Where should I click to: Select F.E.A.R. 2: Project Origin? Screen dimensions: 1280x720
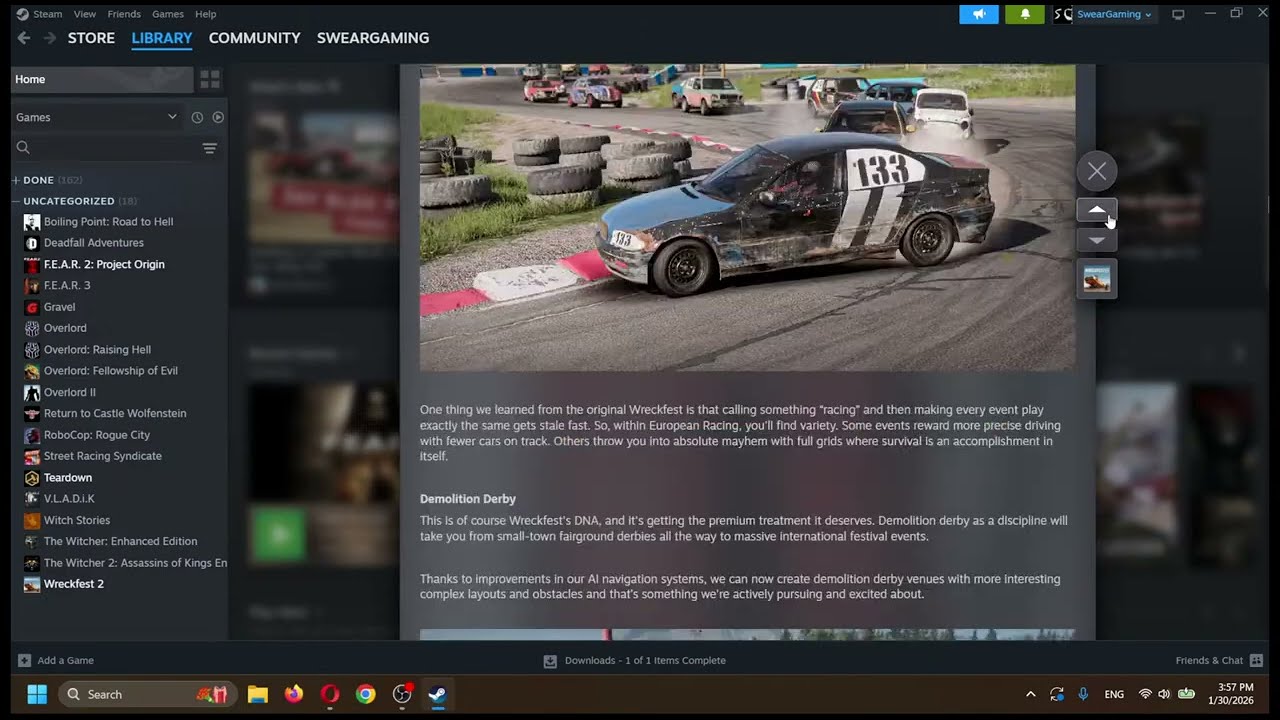(x=104, y=264)
